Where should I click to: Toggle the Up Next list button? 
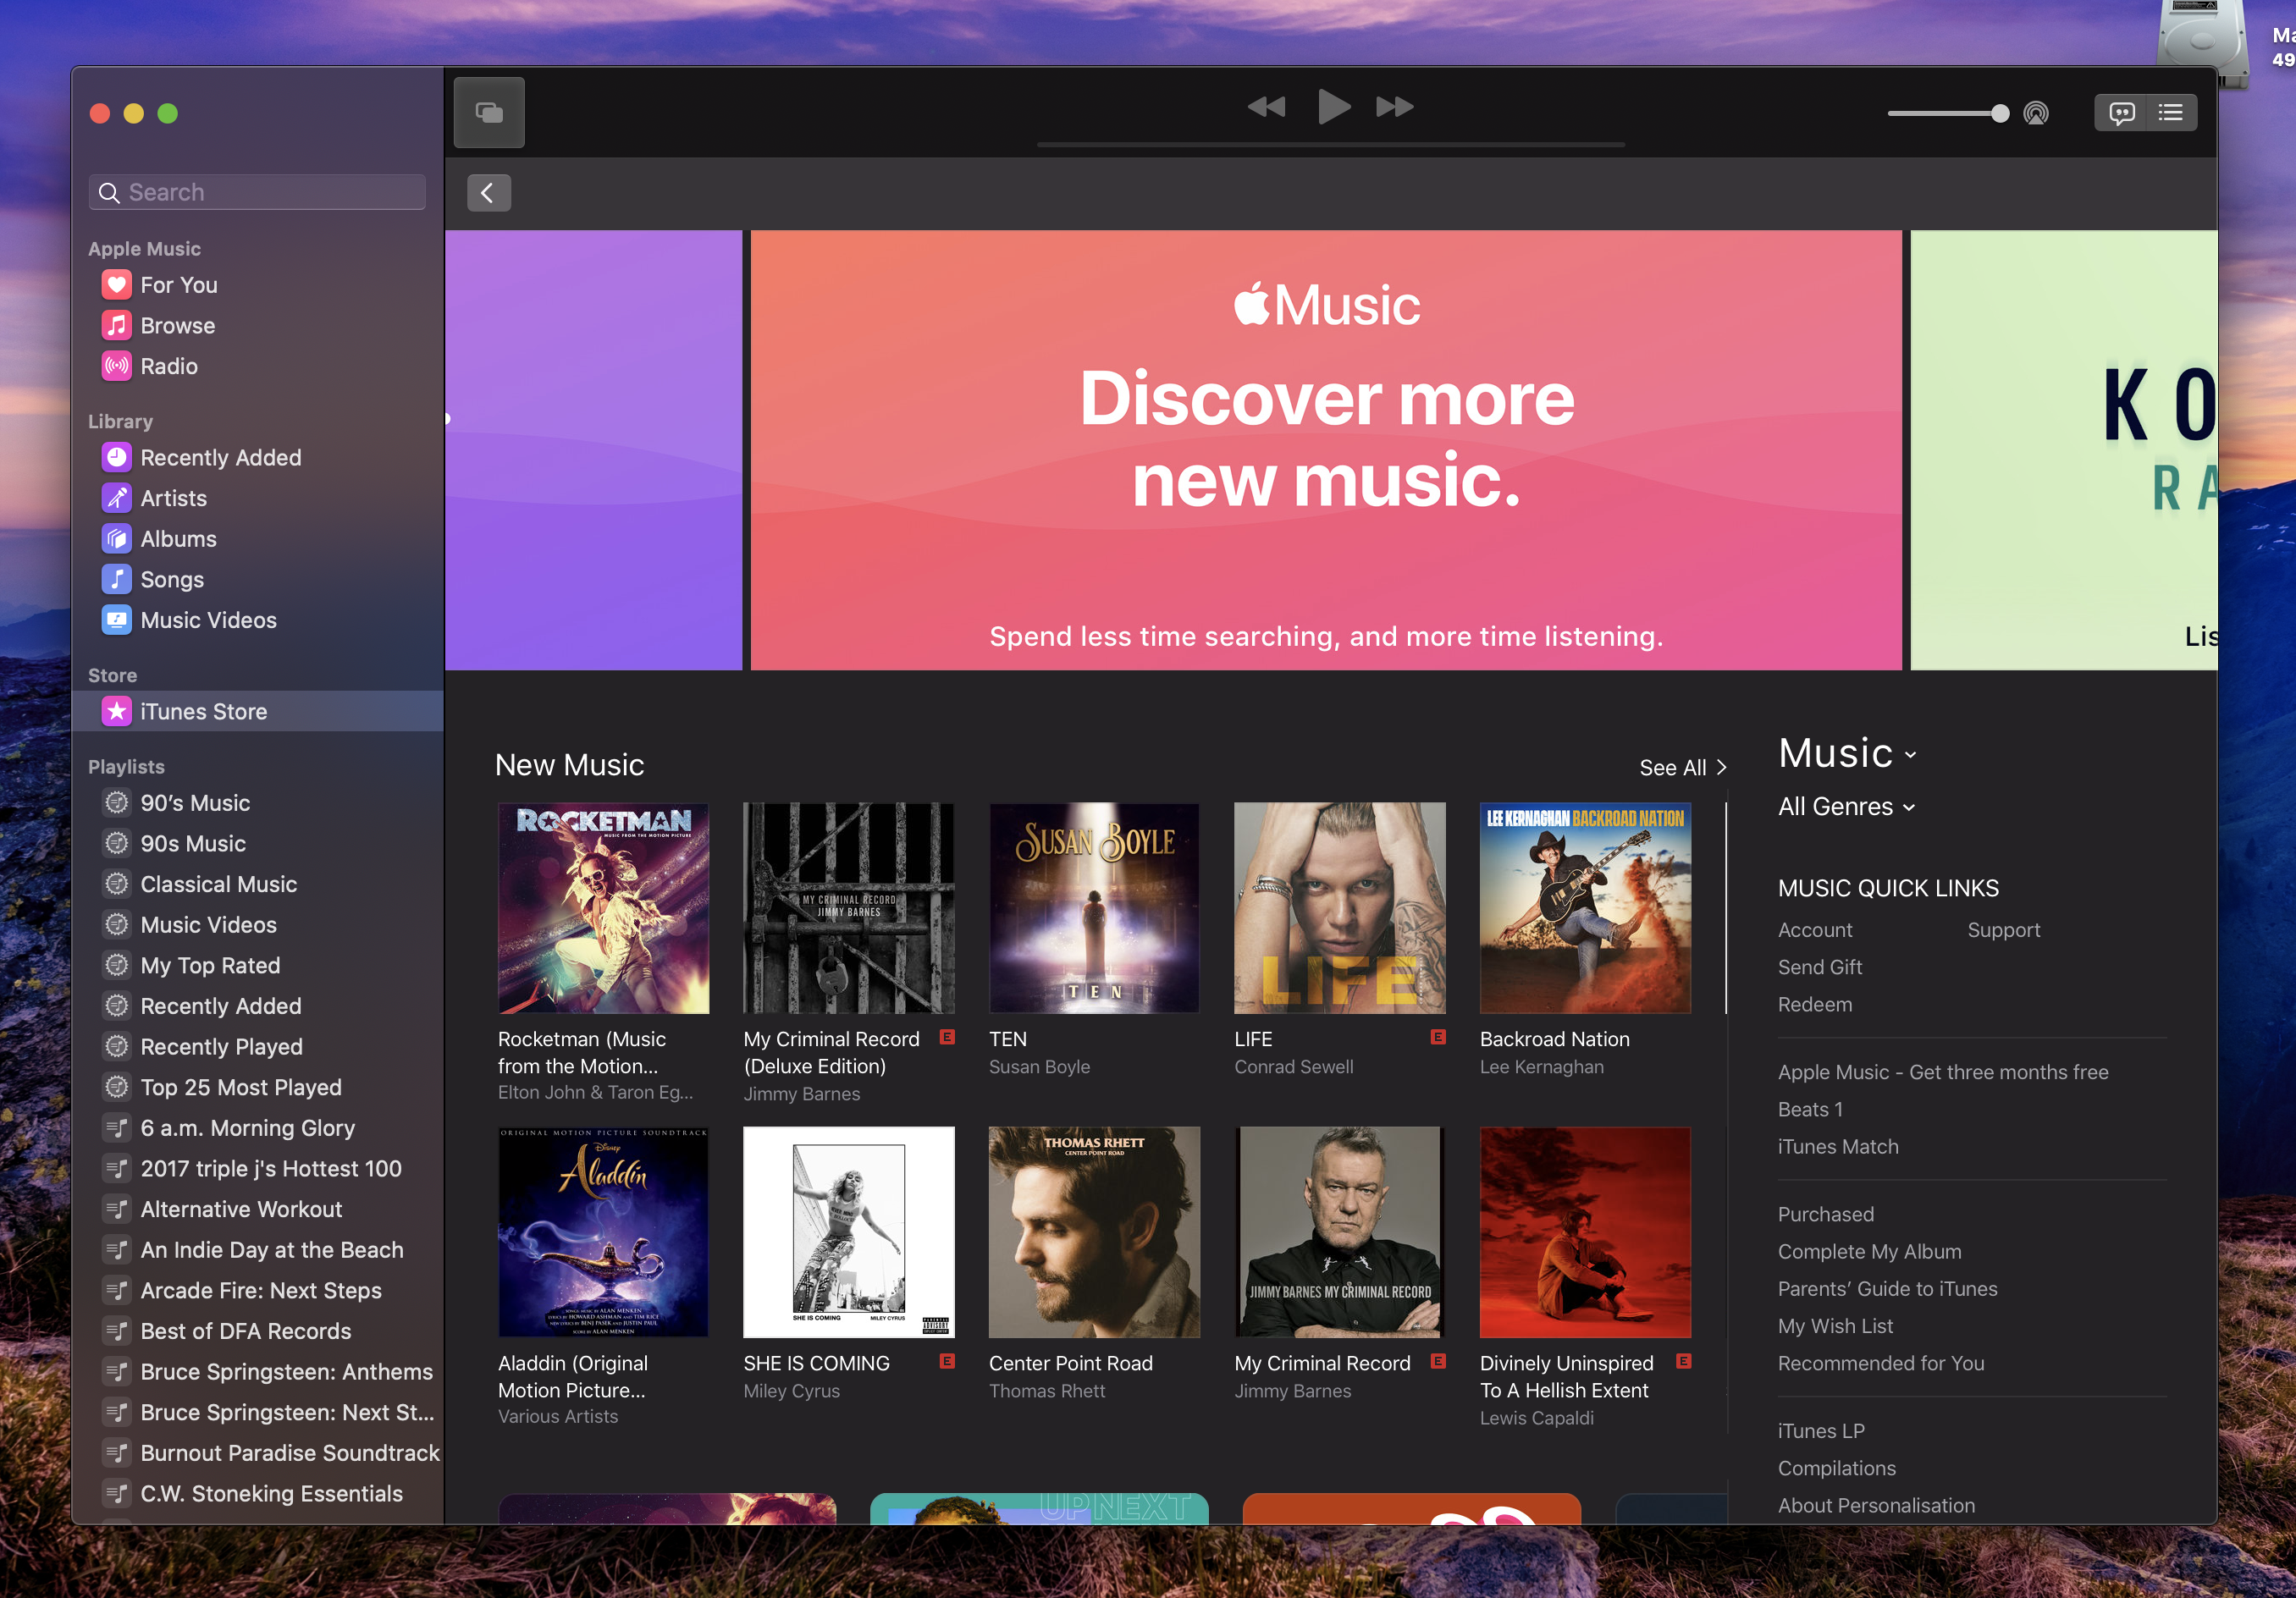tap(2170, 113)
